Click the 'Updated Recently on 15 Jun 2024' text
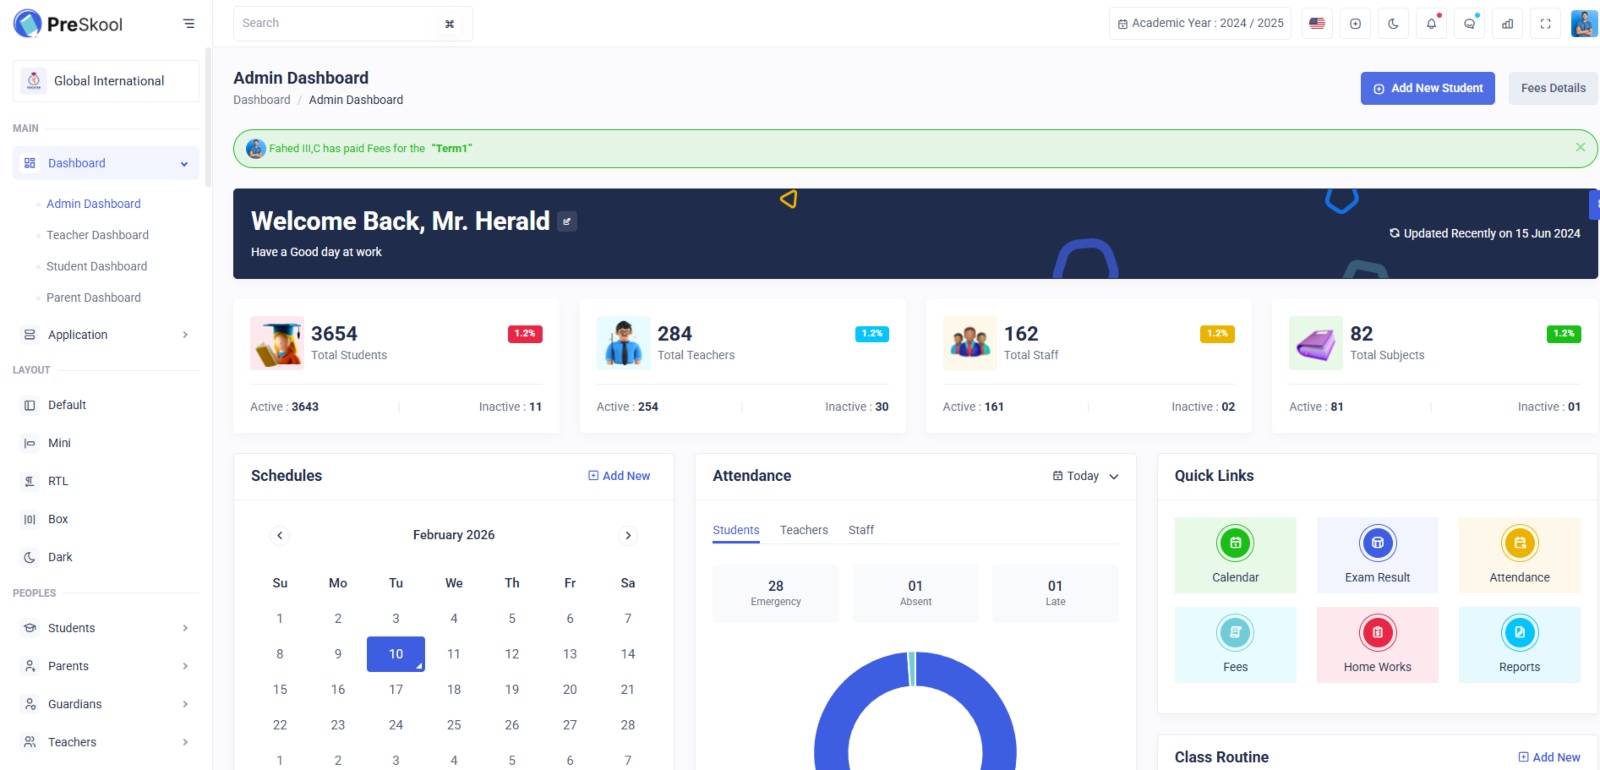The image size is (1600, 770). coord(1485,234)
